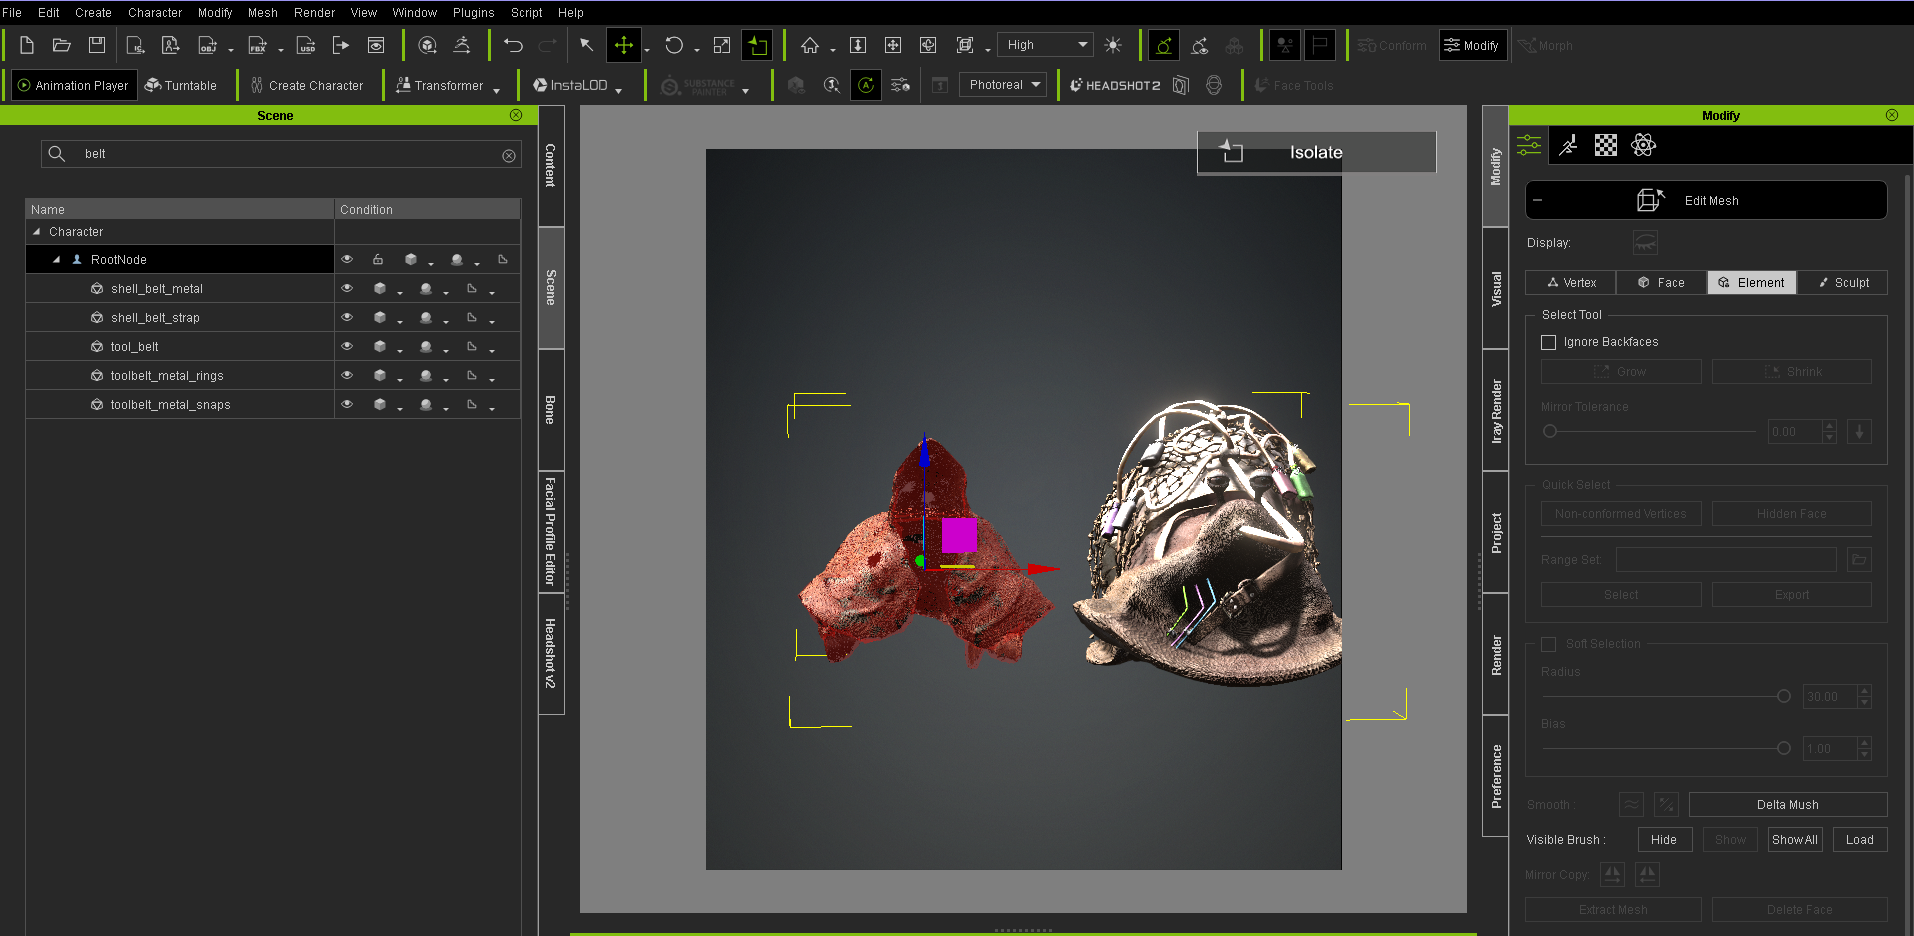Click the Preview render window icon
The image size is (1914, 936).
(x=376, y=45)
